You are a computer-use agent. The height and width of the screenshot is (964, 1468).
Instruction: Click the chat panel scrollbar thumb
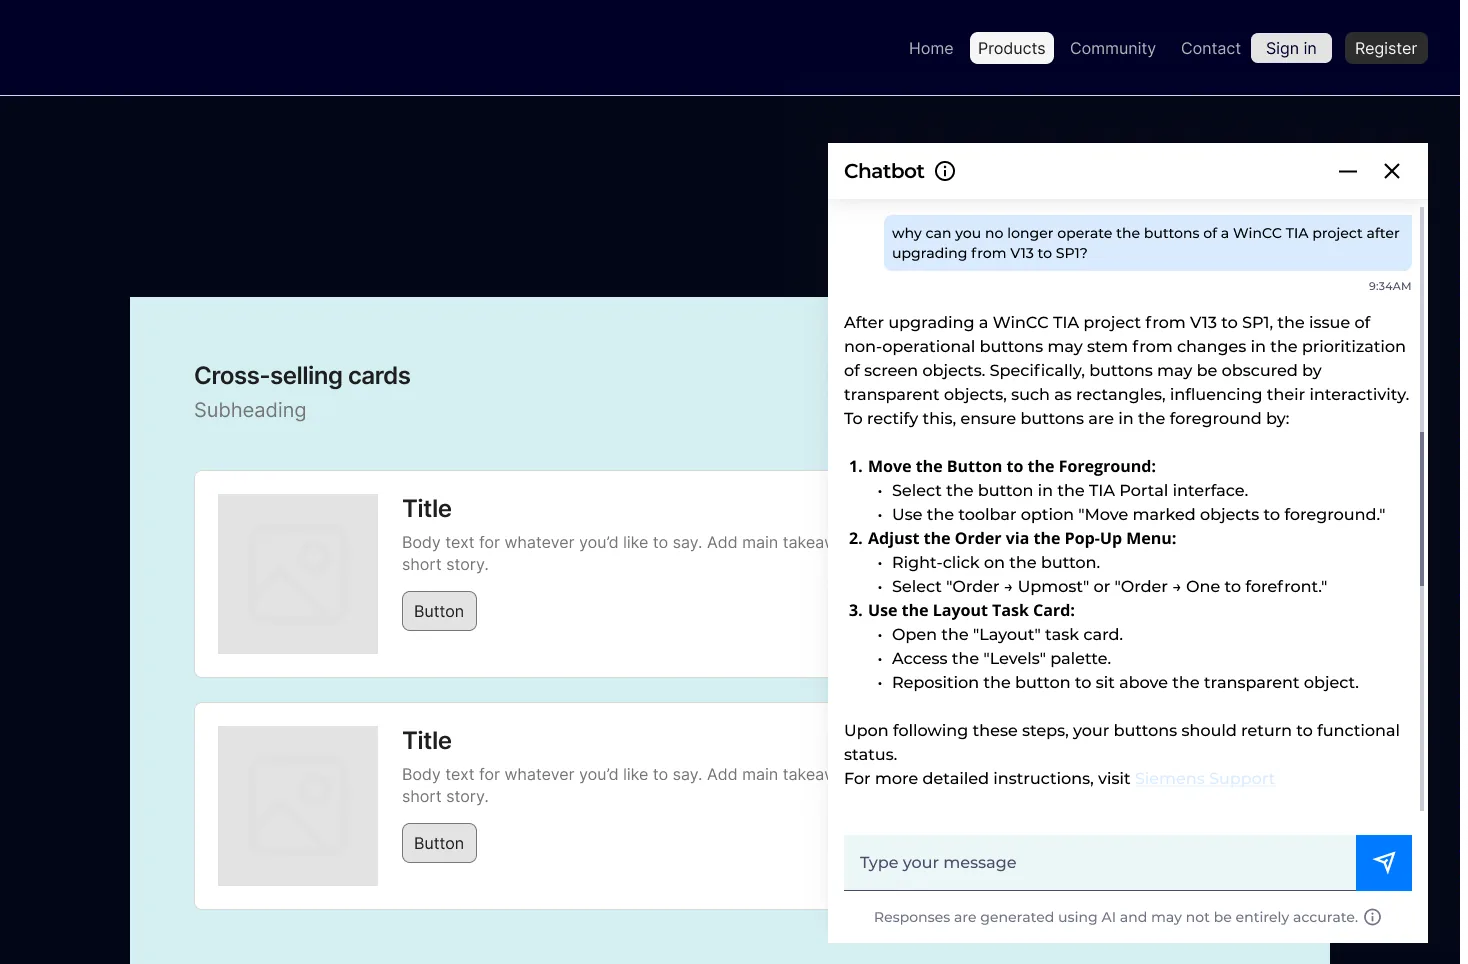pyautogui.click(x=1422, y=508)
